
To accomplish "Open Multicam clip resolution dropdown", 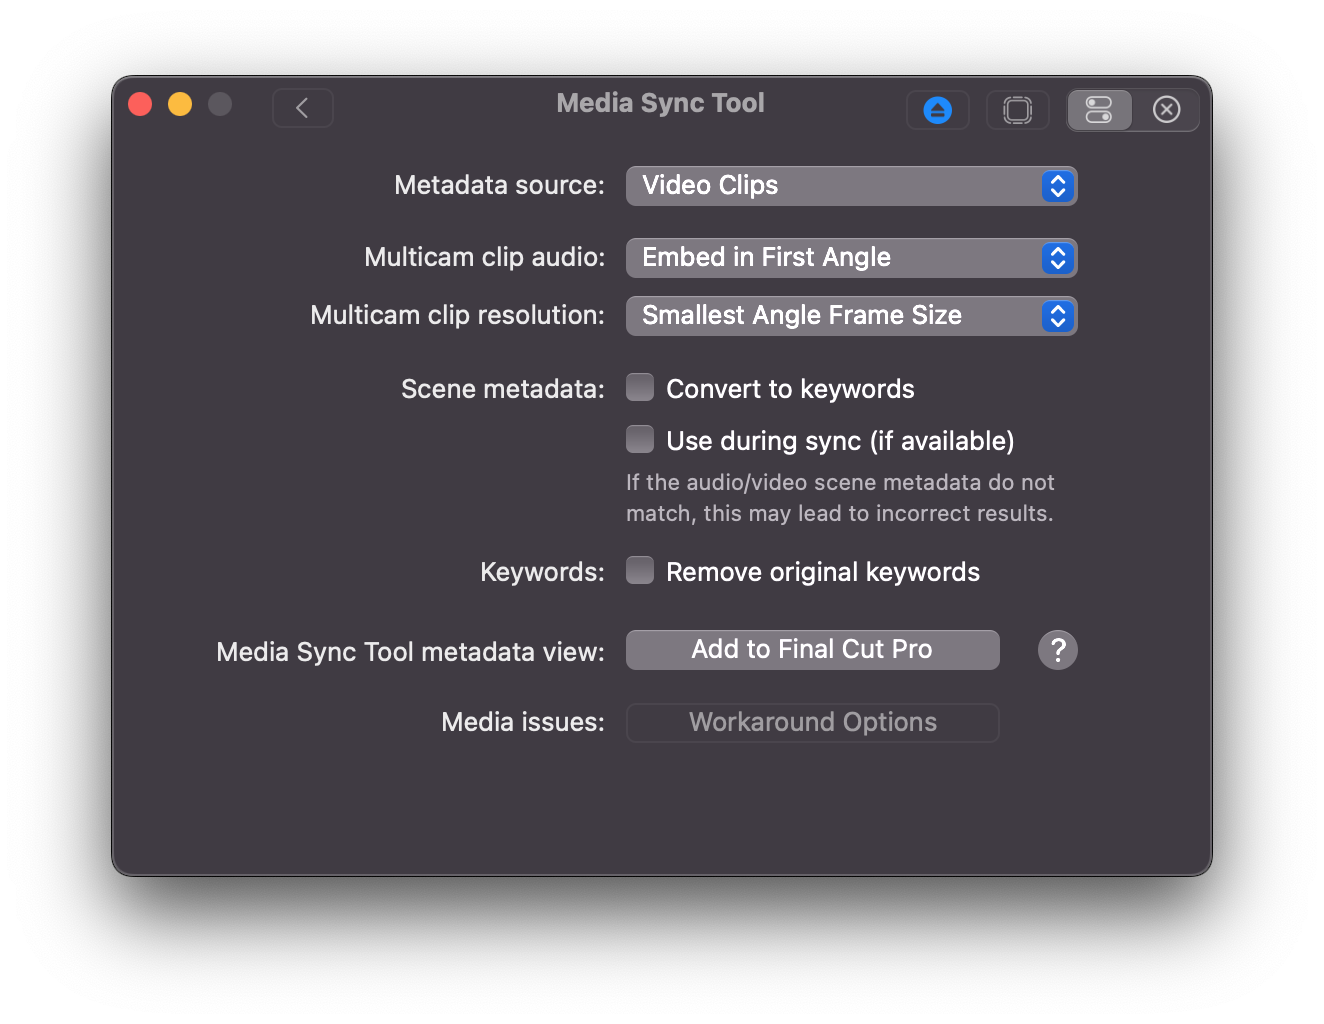I will pyautogui.click(x=851, y=316).
